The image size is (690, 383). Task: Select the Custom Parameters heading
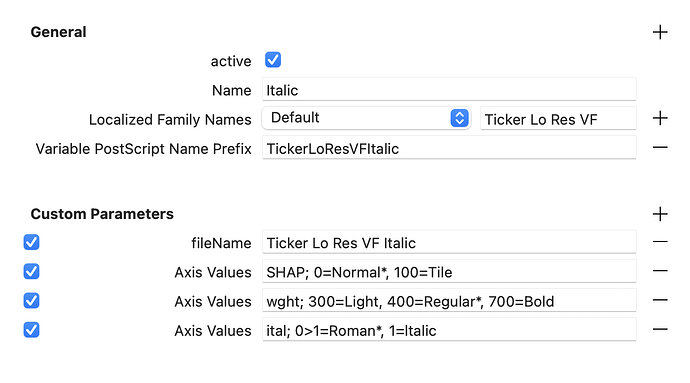(x=102, y=214)
